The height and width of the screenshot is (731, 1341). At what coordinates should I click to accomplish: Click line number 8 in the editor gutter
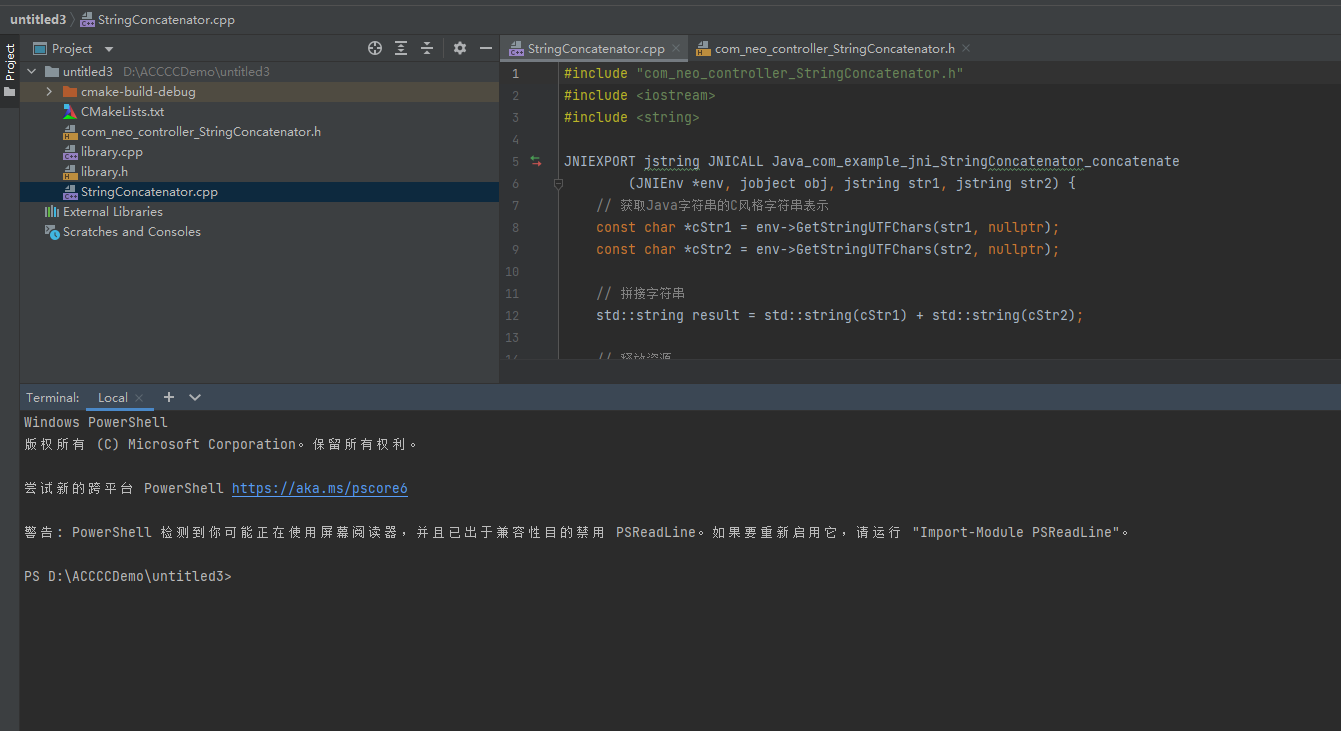[515, 228]
